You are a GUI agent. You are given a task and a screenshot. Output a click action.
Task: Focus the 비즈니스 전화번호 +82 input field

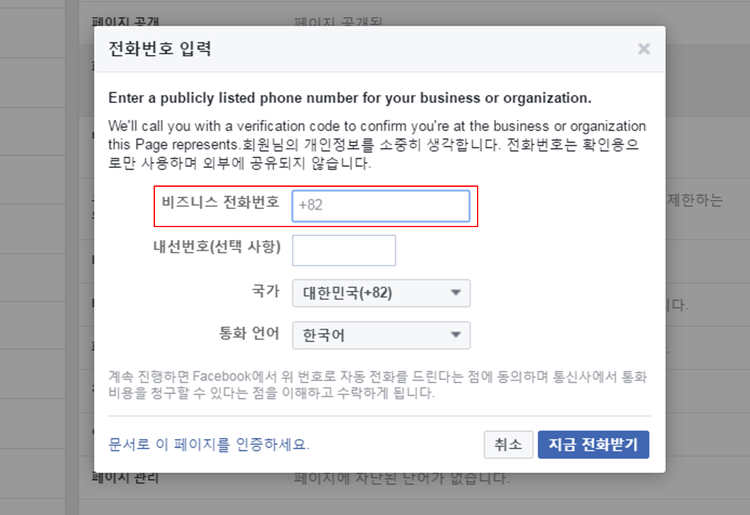pyautogui.click(x=381, y=206)
